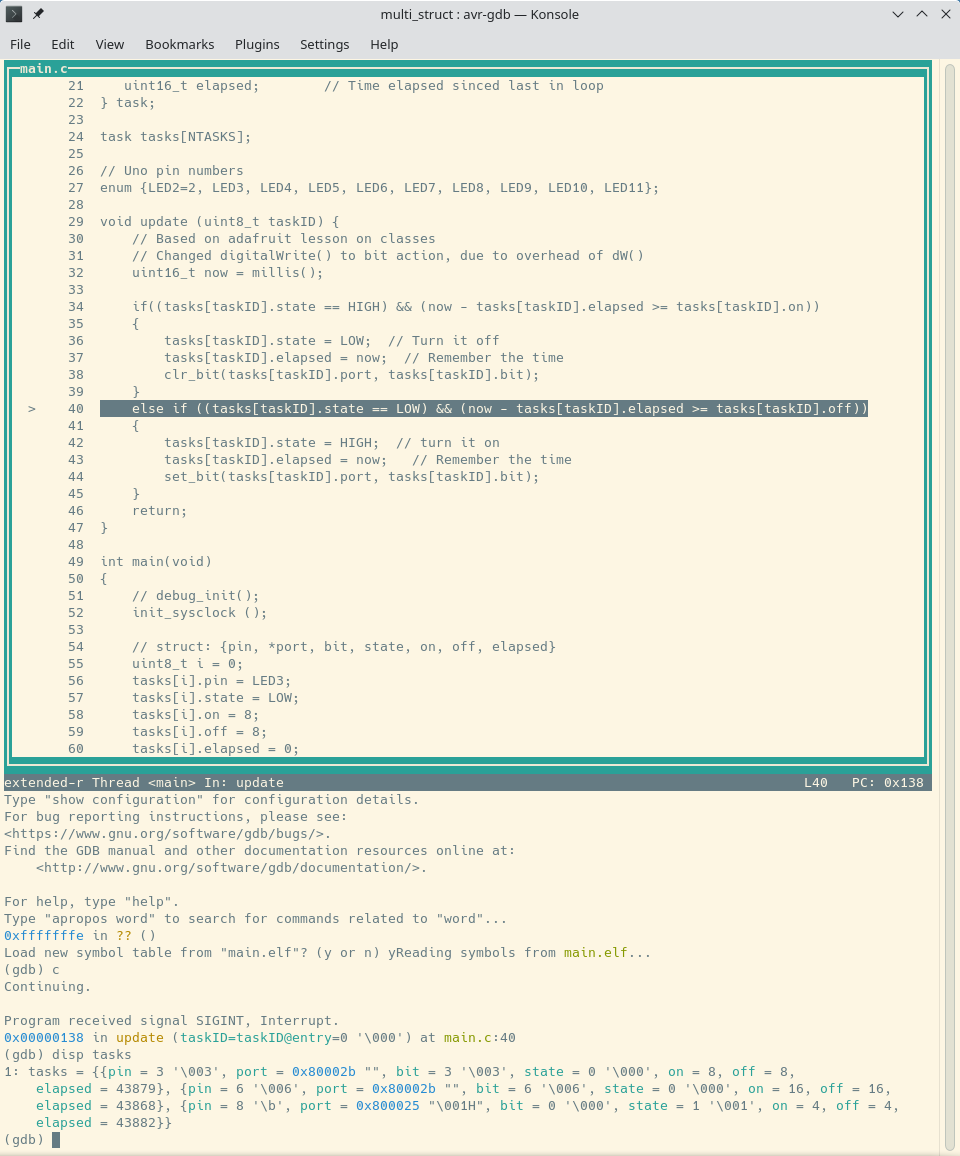Click line 49 'int main(void)'
This screenshot has height=1156, width=960.
tap(156, 561)
